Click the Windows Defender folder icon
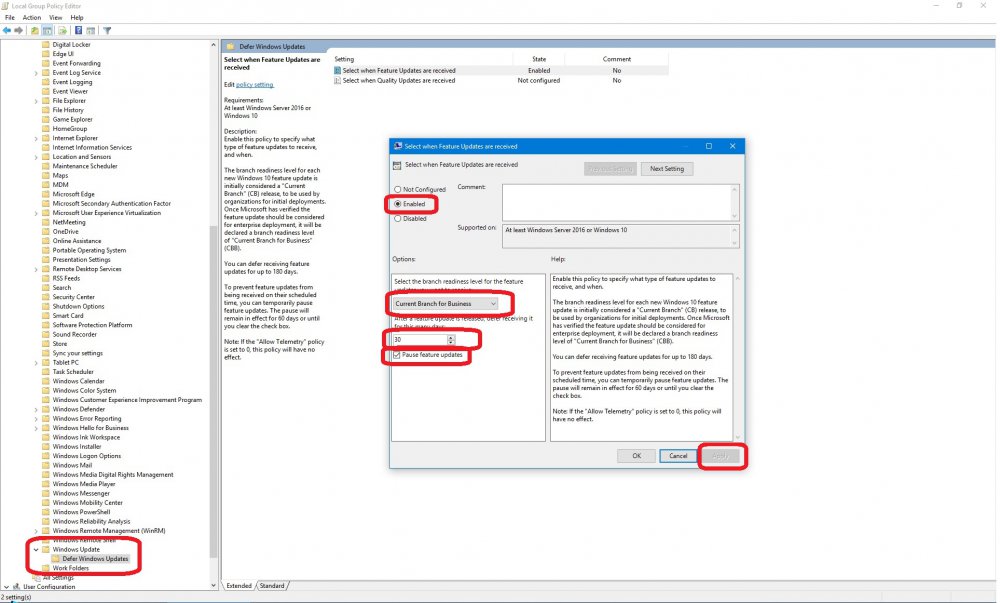 pos(46,409)
